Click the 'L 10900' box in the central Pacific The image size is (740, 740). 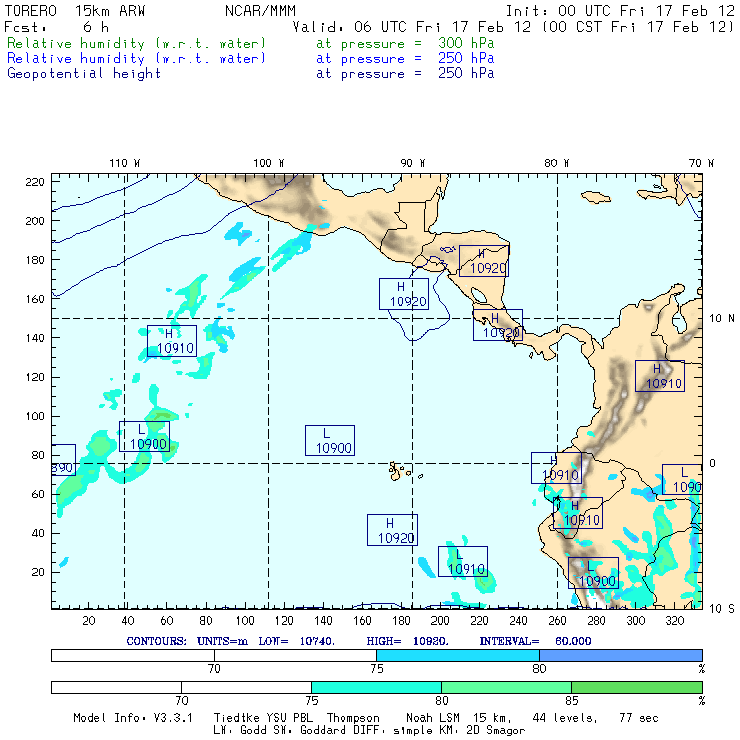click(x=330, y=440)
